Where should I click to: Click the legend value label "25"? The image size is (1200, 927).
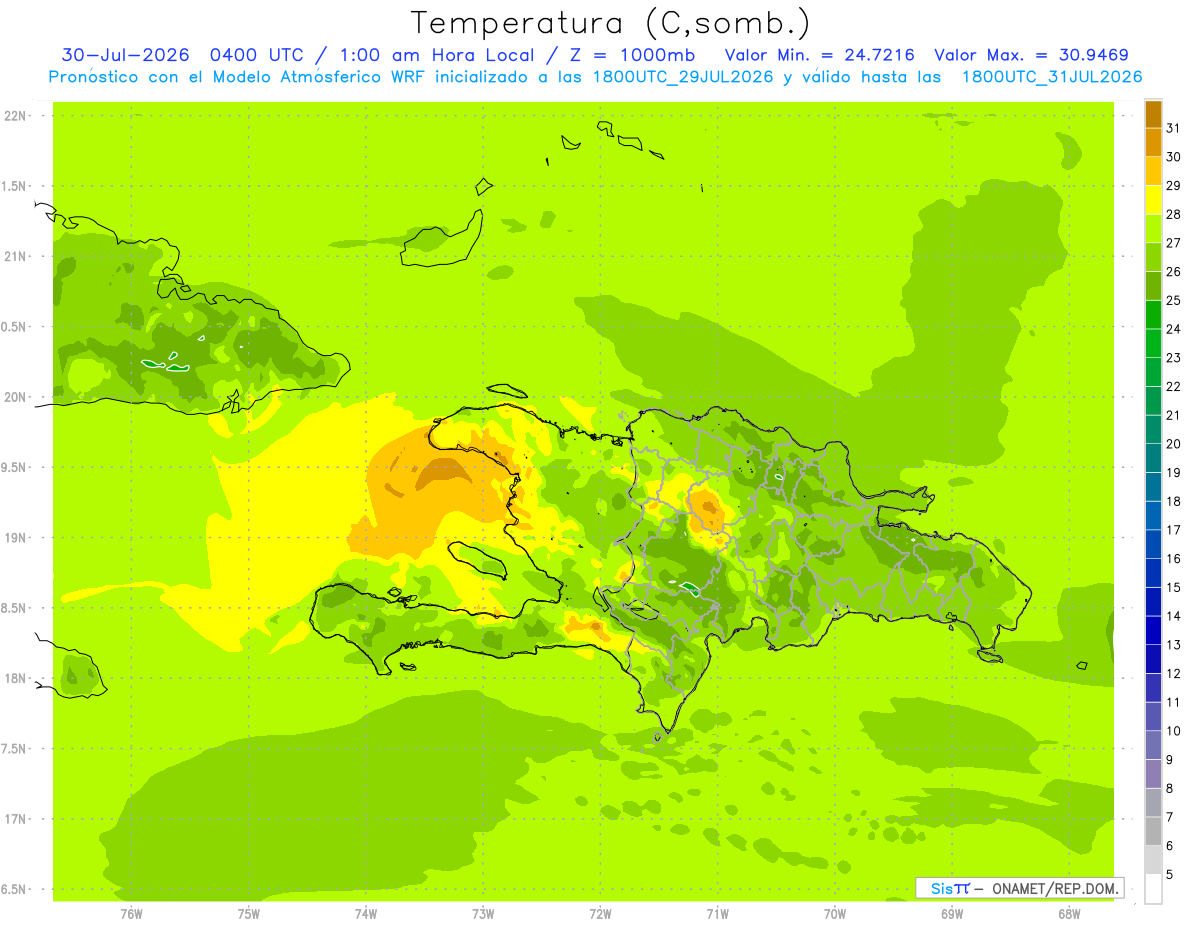(x=1174, y=300)
